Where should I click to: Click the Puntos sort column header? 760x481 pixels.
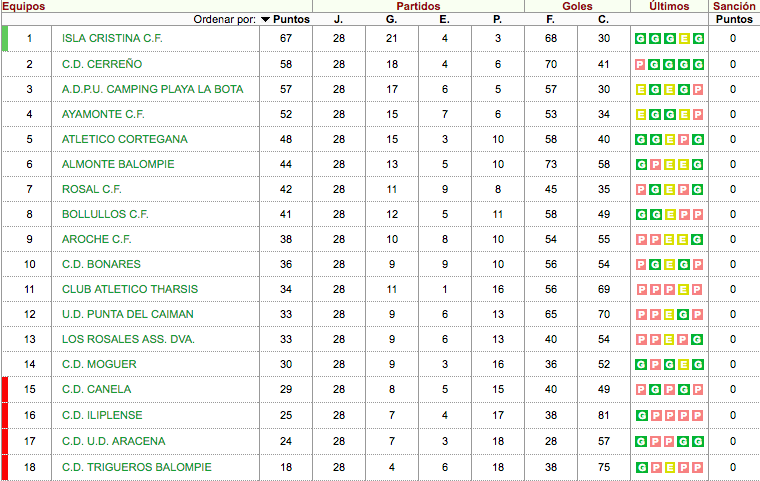[292, 19]
